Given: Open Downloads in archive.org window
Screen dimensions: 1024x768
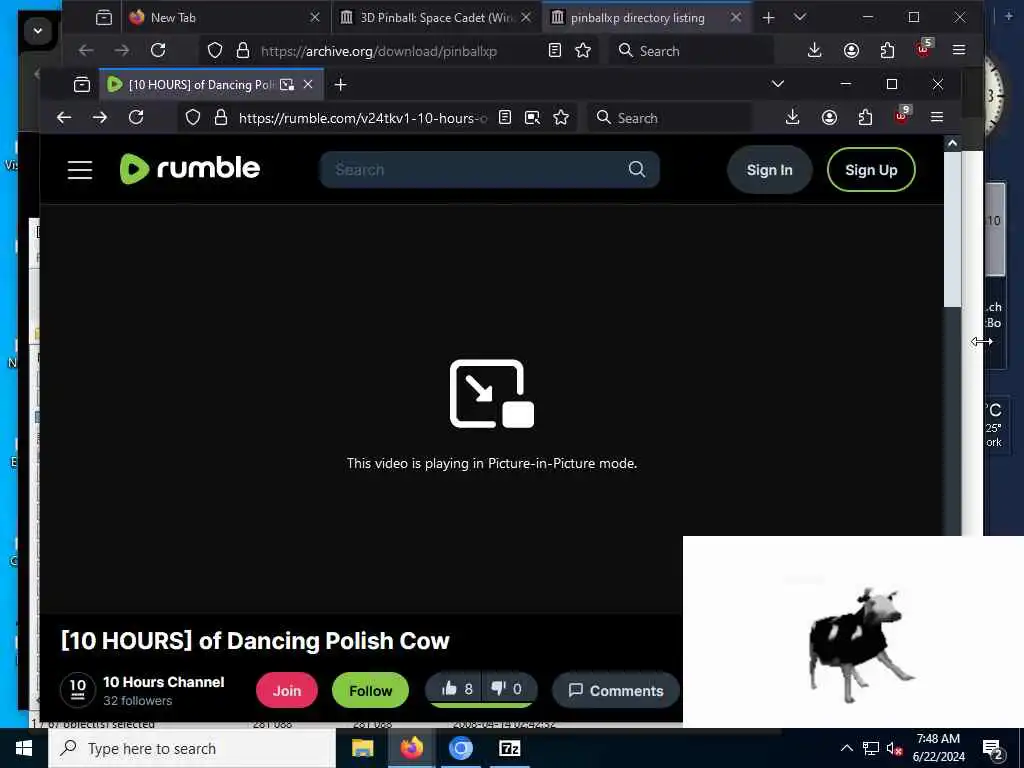Looking at the screenshot, I should click(x=814, y=50).
